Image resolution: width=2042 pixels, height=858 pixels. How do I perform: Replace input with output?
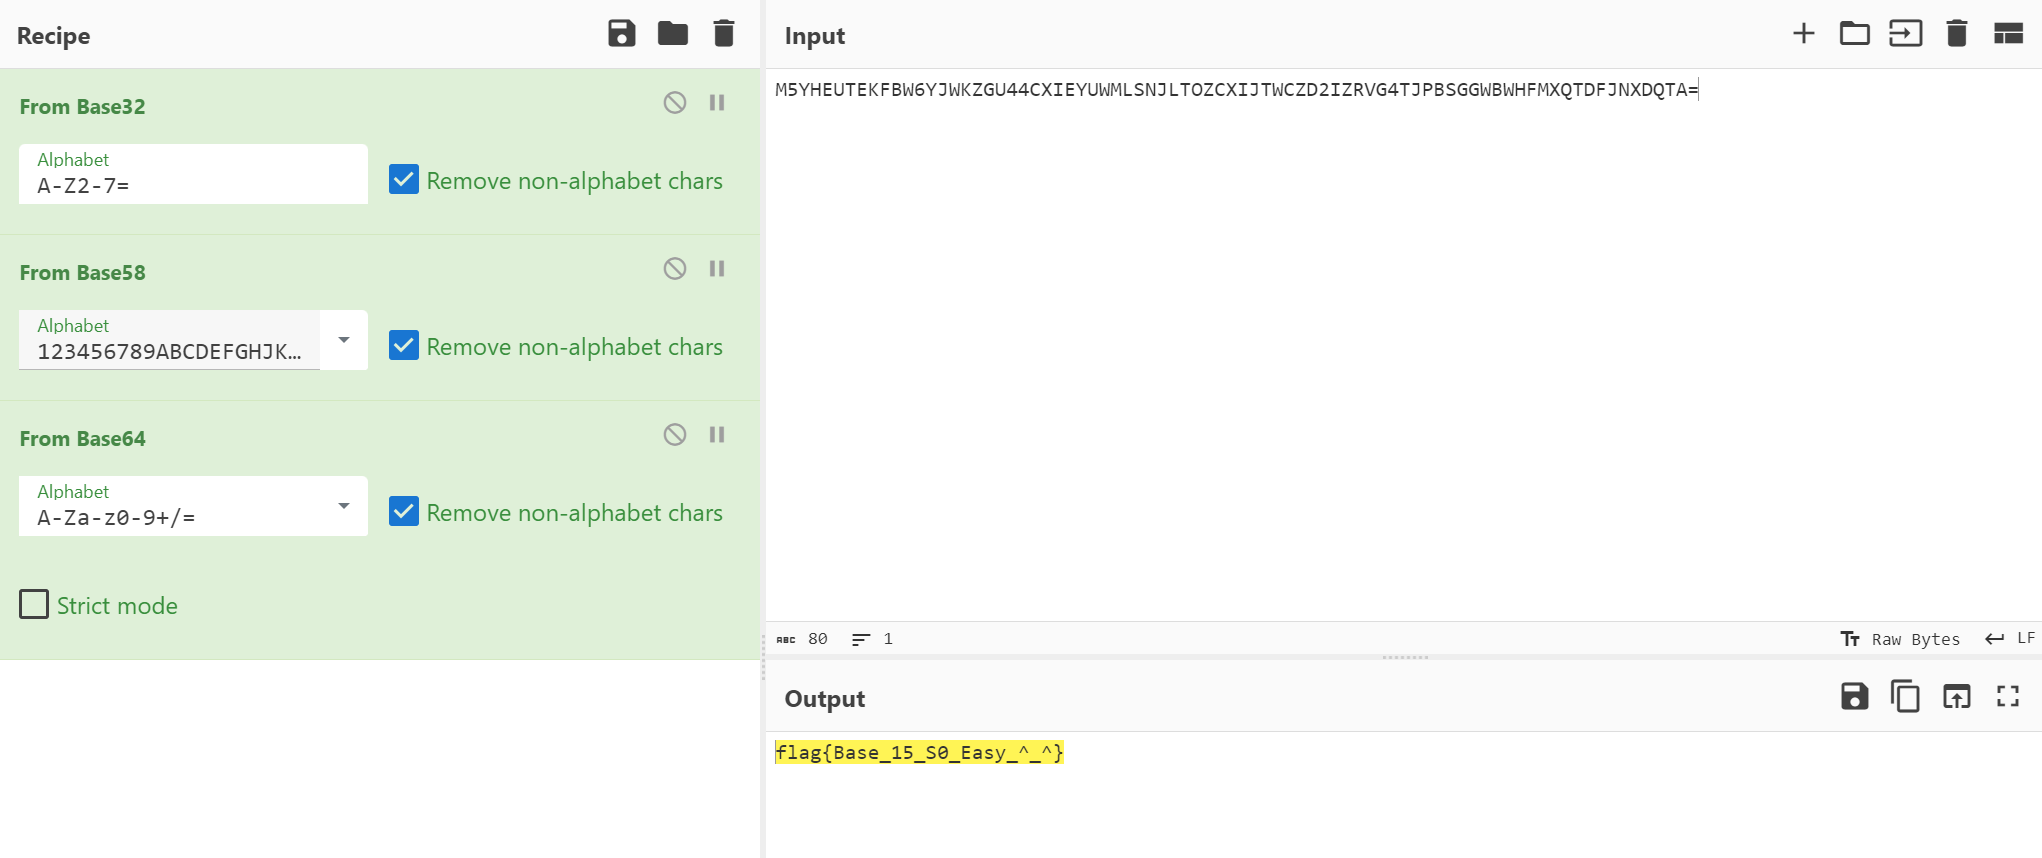(x=1957, y=696)
